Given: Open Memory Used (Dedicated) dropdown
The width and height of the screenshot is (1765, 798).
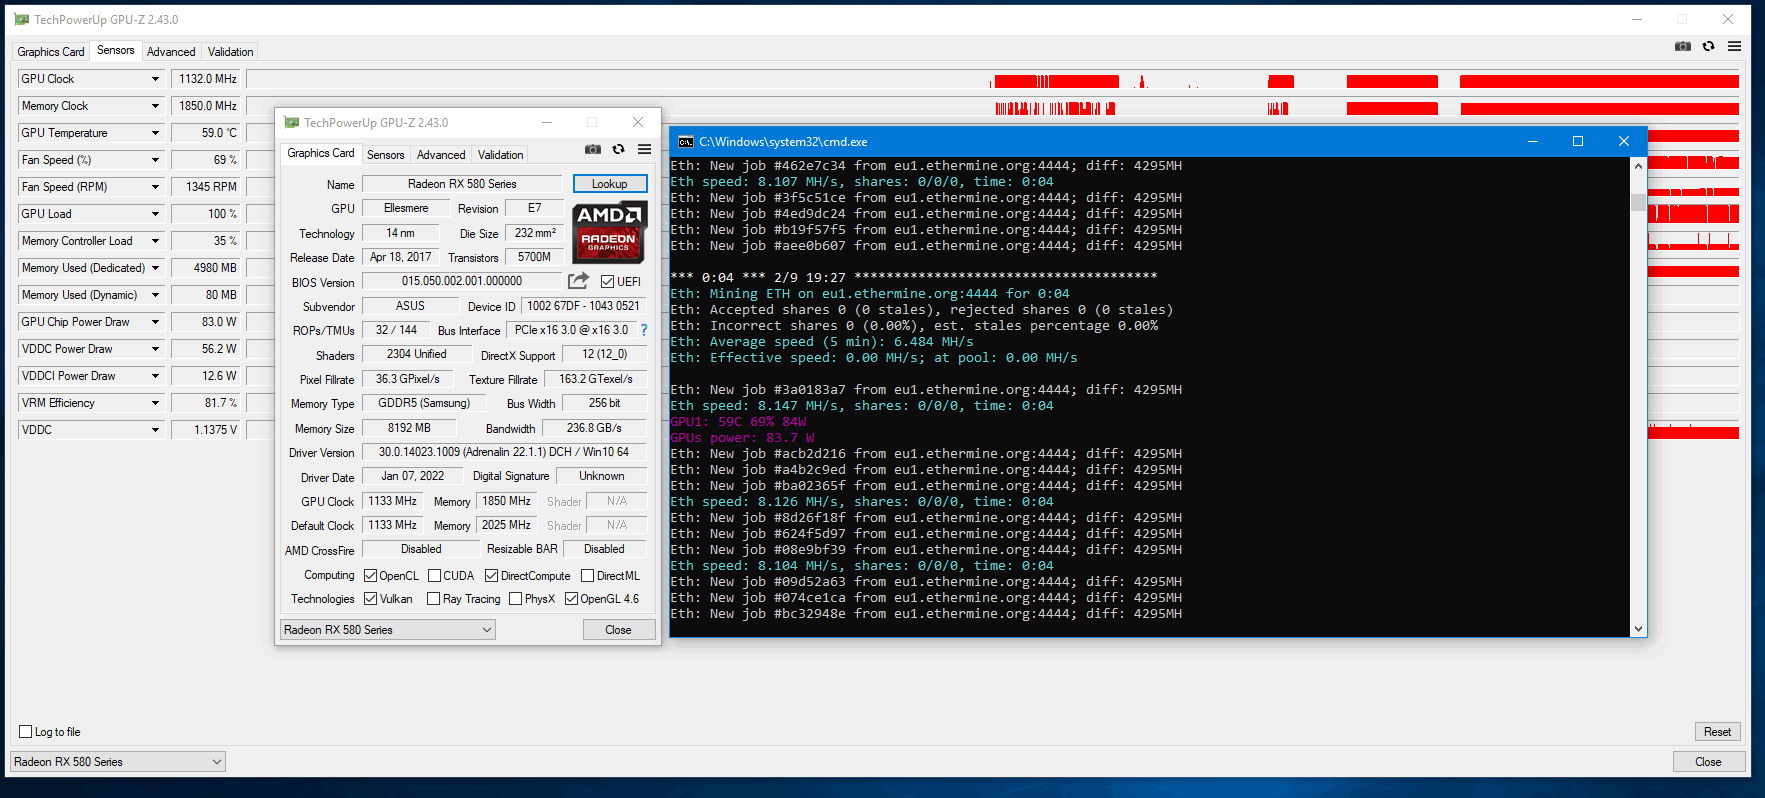Looking at the screenshot, I should point(155,268).
